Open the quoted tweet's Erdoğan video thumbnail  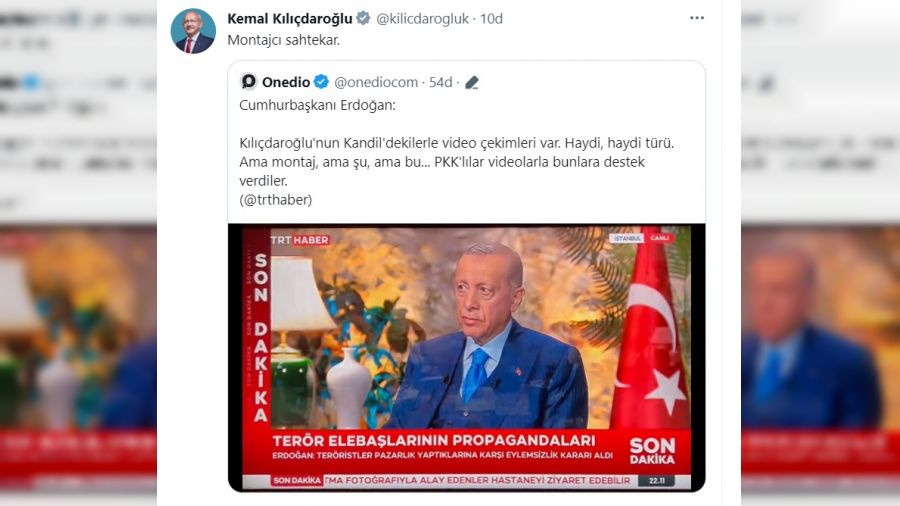(467, 357)
